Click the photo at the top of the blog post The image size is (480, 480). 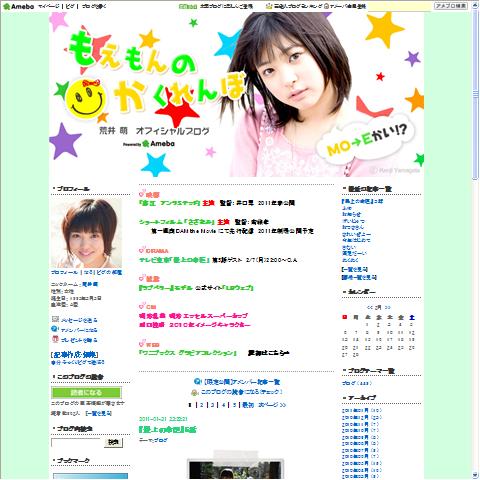(x=235, y=466)
